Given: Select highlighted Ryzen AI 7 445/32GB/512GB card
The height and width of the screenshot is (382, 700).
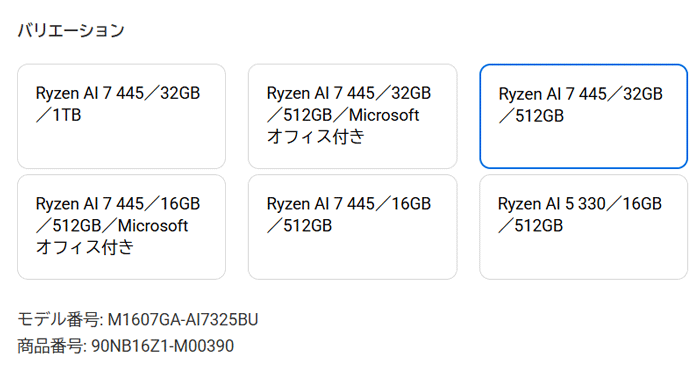Looking at the screenshot, I should pos(583,116).
